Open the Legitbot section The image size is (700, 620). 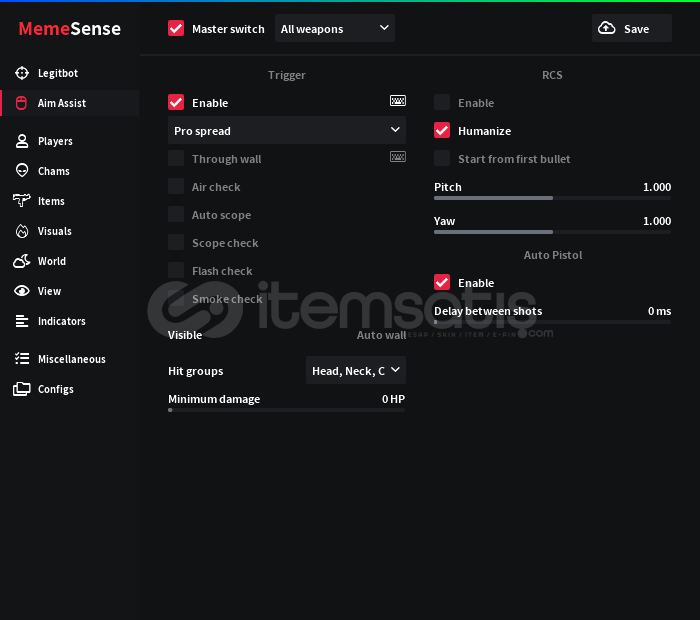70,73
